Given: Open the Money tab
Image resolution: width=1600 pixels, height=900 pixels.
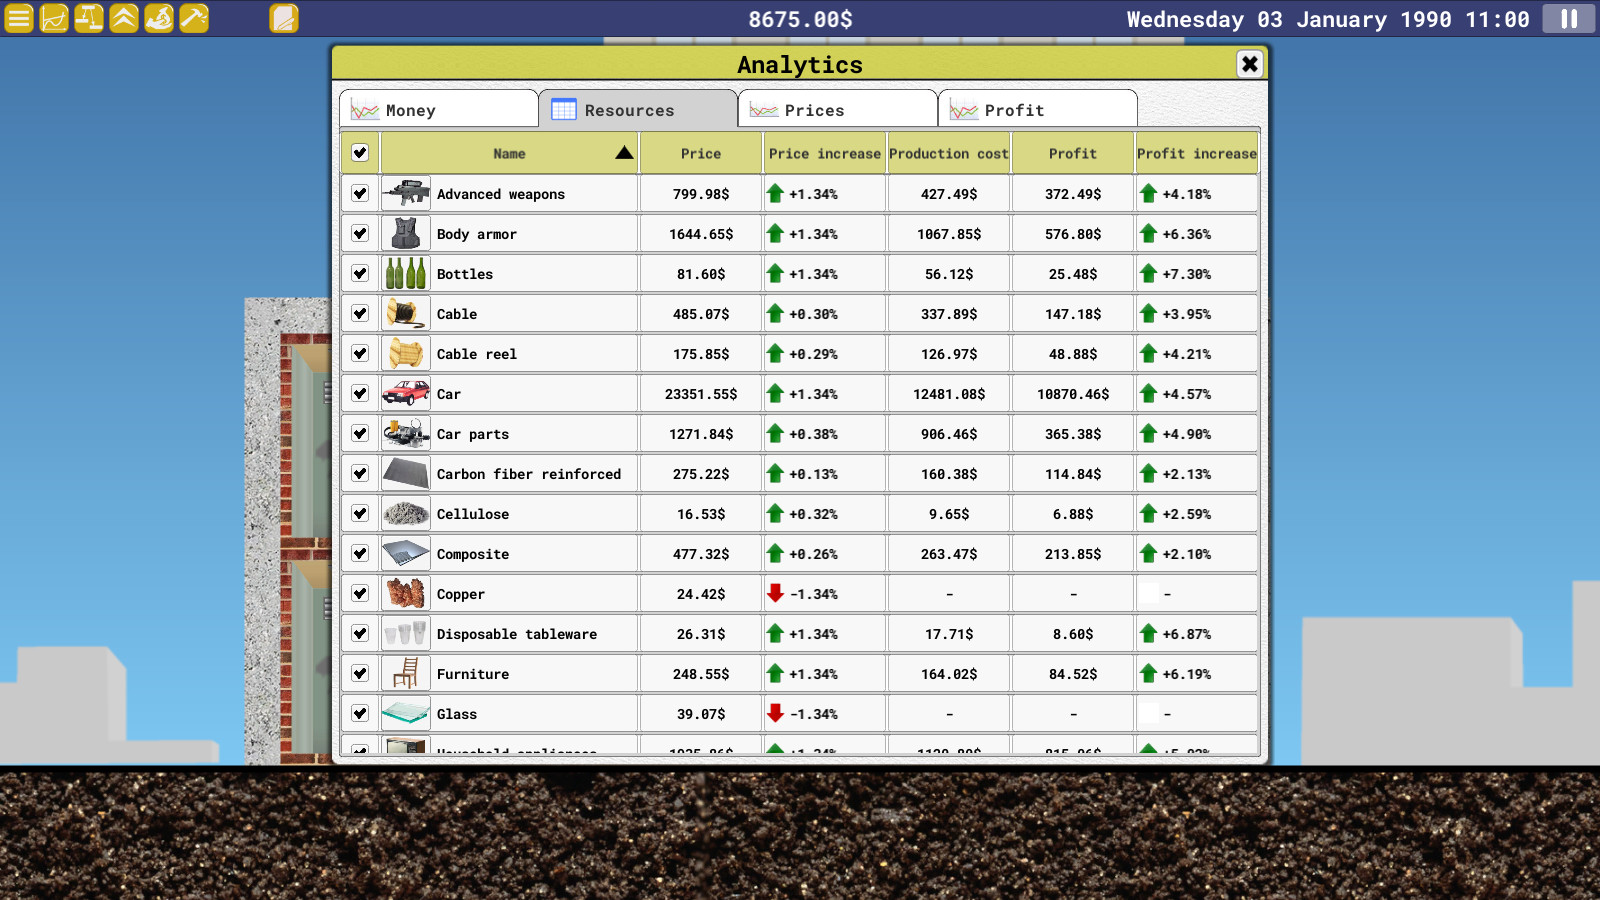Looking at the screenshot, I should click(437, 109).
